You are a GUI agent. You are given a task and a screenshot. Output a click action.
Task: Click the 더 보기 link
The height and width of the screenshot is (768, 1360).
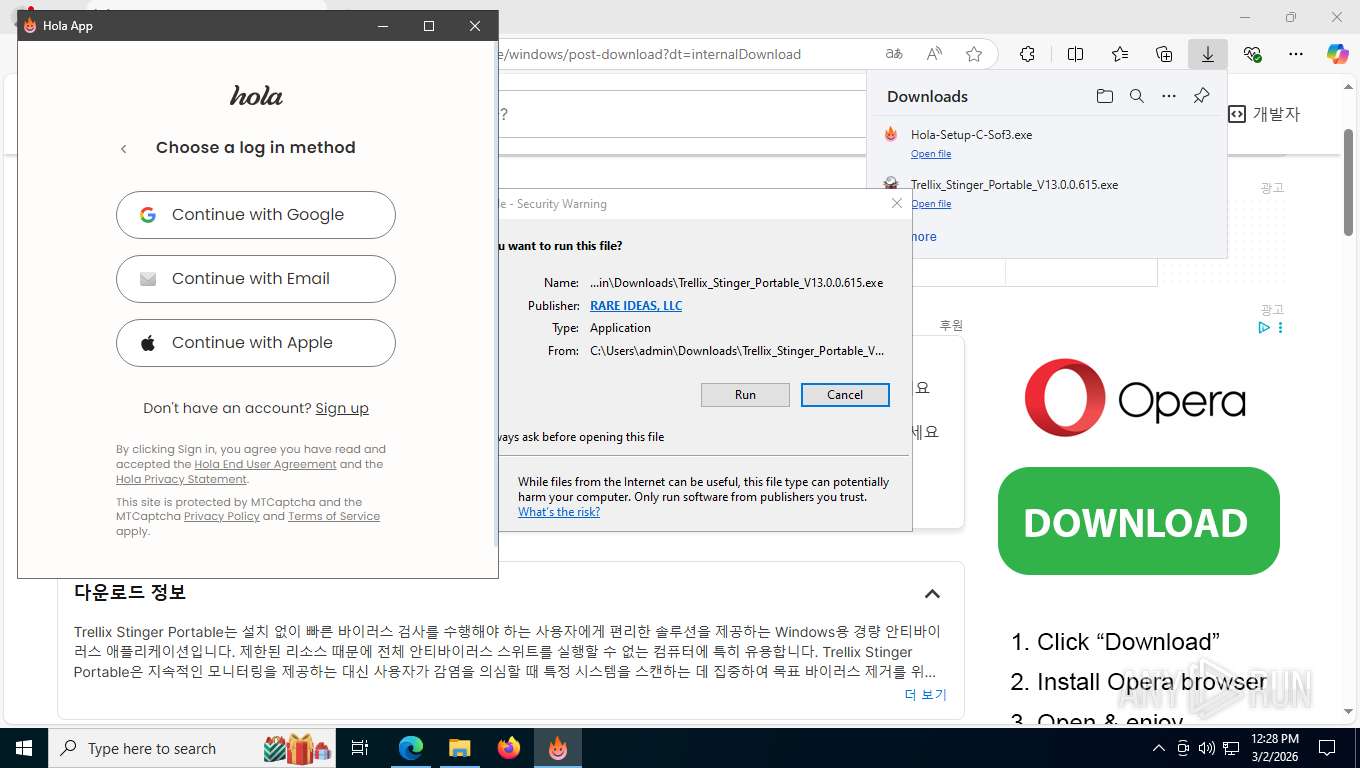coord(925,695)
